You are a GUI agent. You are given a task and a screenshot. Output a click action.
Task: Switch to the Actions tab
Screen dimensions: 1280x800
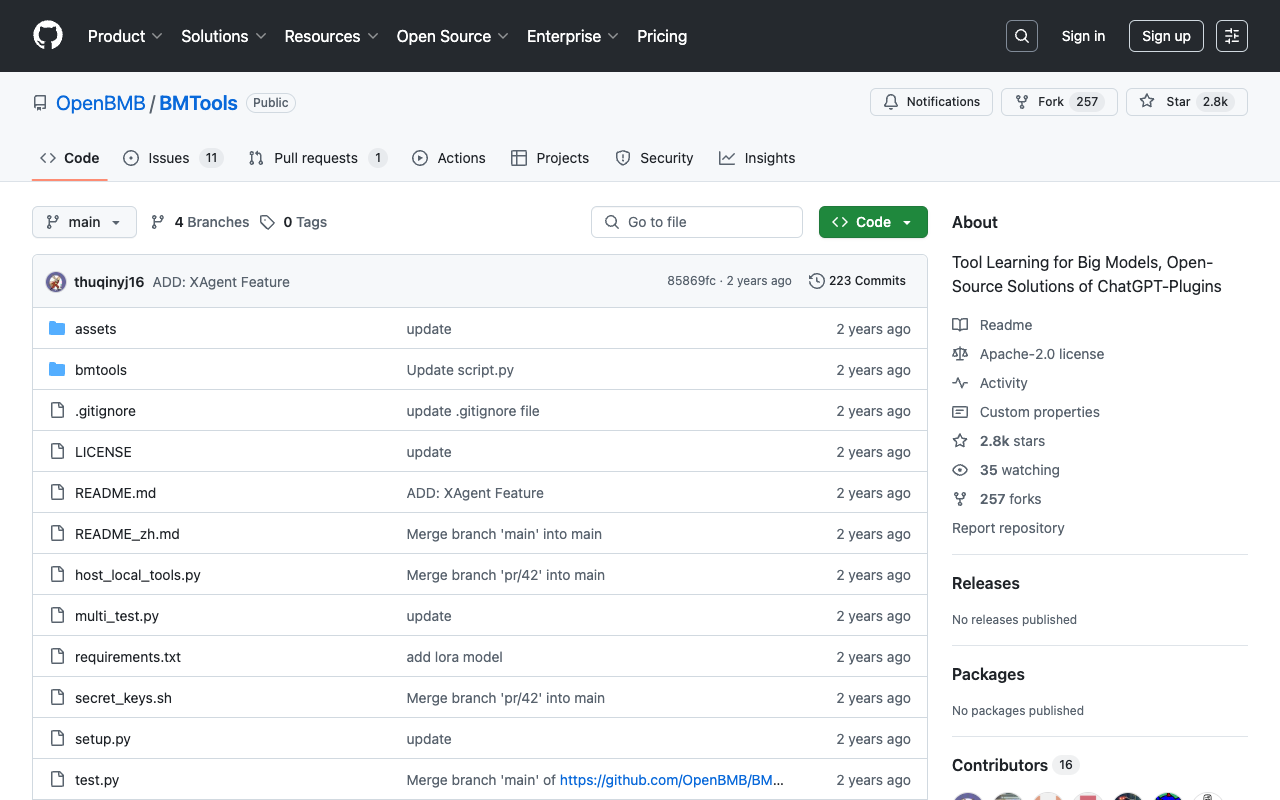449,158
